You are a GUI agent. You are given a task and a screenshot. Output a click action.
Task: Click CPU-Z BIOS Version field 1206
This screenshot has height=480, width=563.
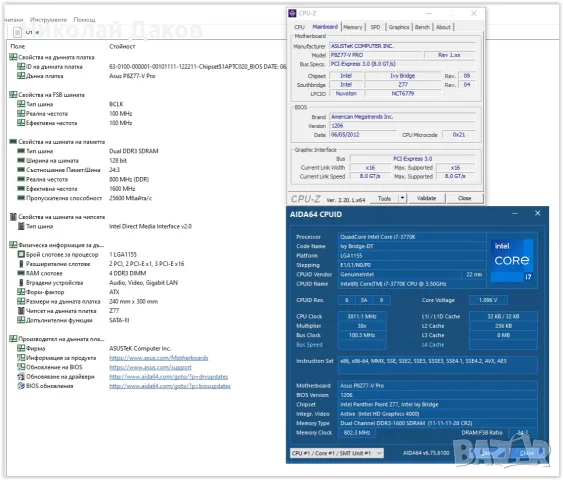tap(403, 126)
